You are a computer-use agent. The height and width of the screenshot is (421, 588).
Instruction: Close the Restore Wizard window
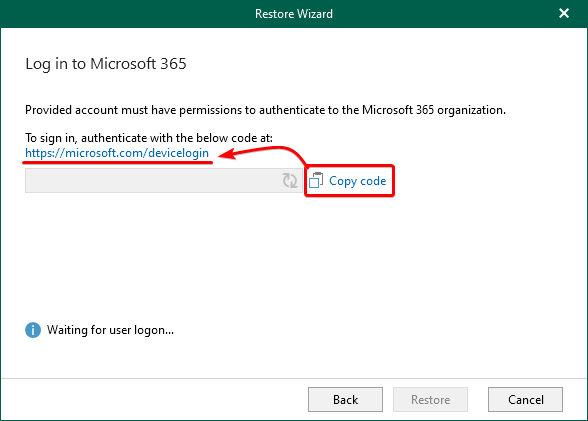(564, 13)
